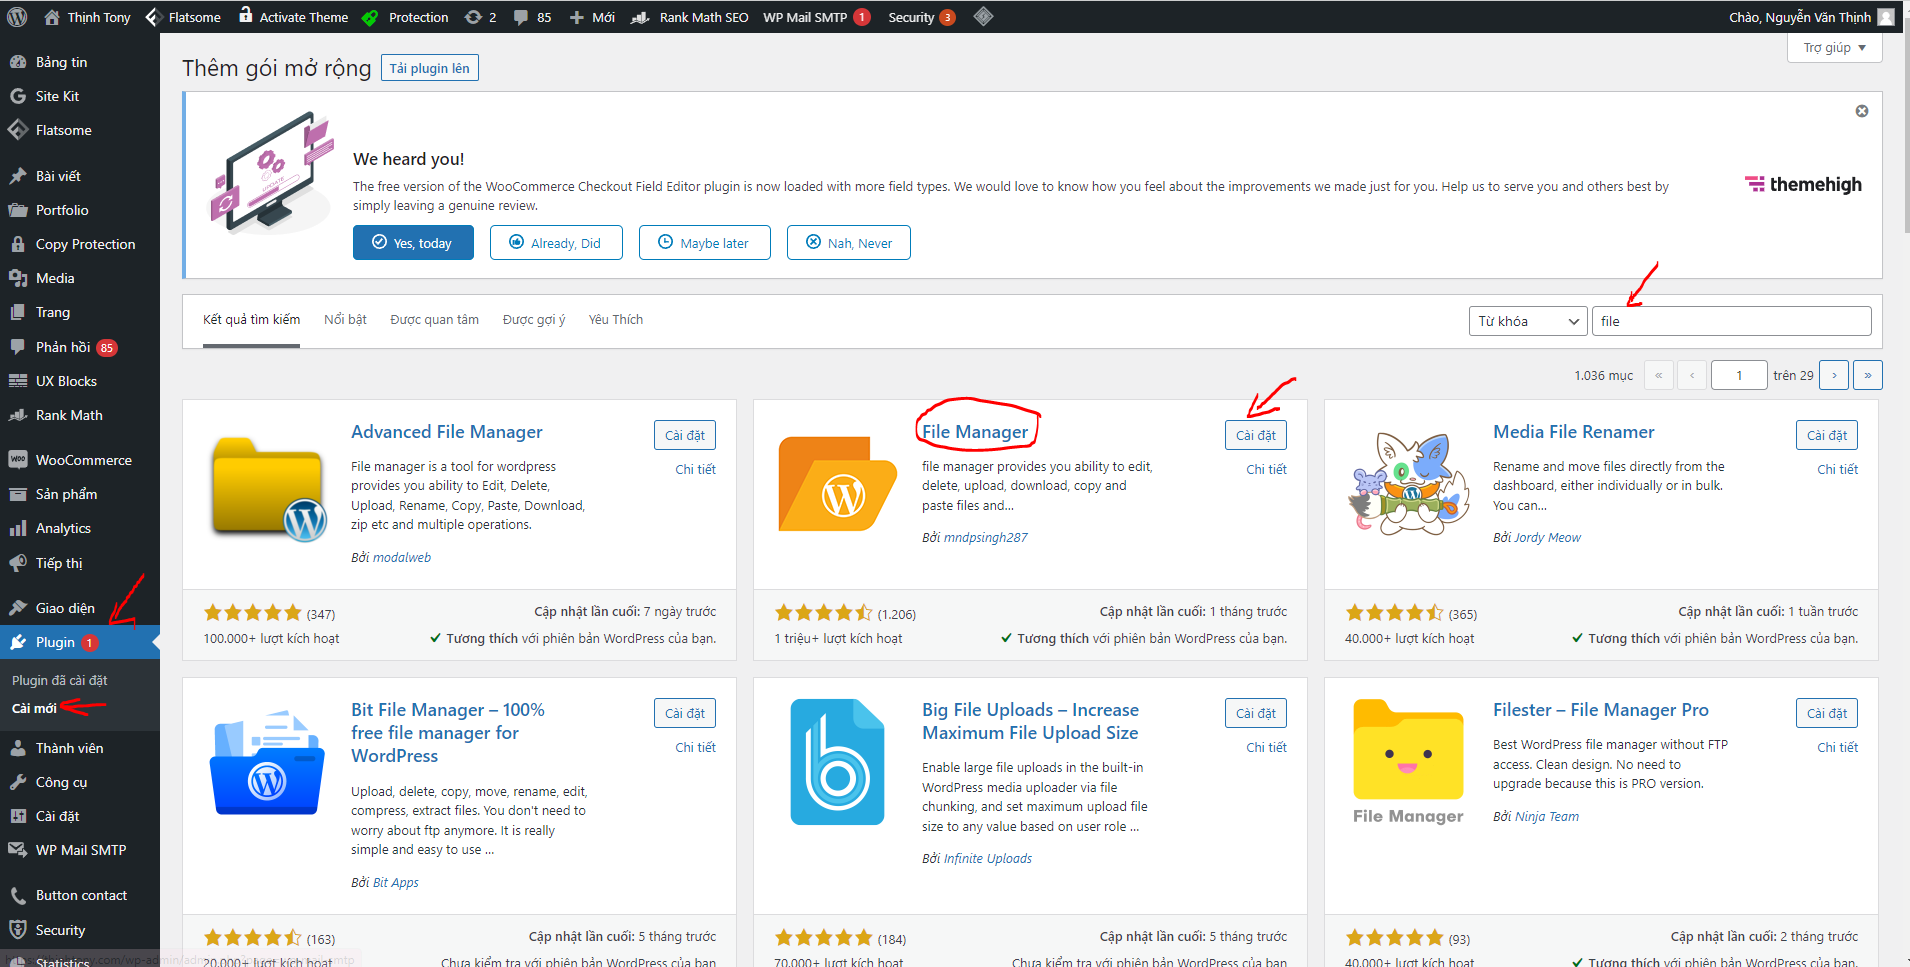Image resolution: width=1910 pixels, height=967 pixels.
Task: Select Flatsome in the sidebar
Action: (62, 130)
